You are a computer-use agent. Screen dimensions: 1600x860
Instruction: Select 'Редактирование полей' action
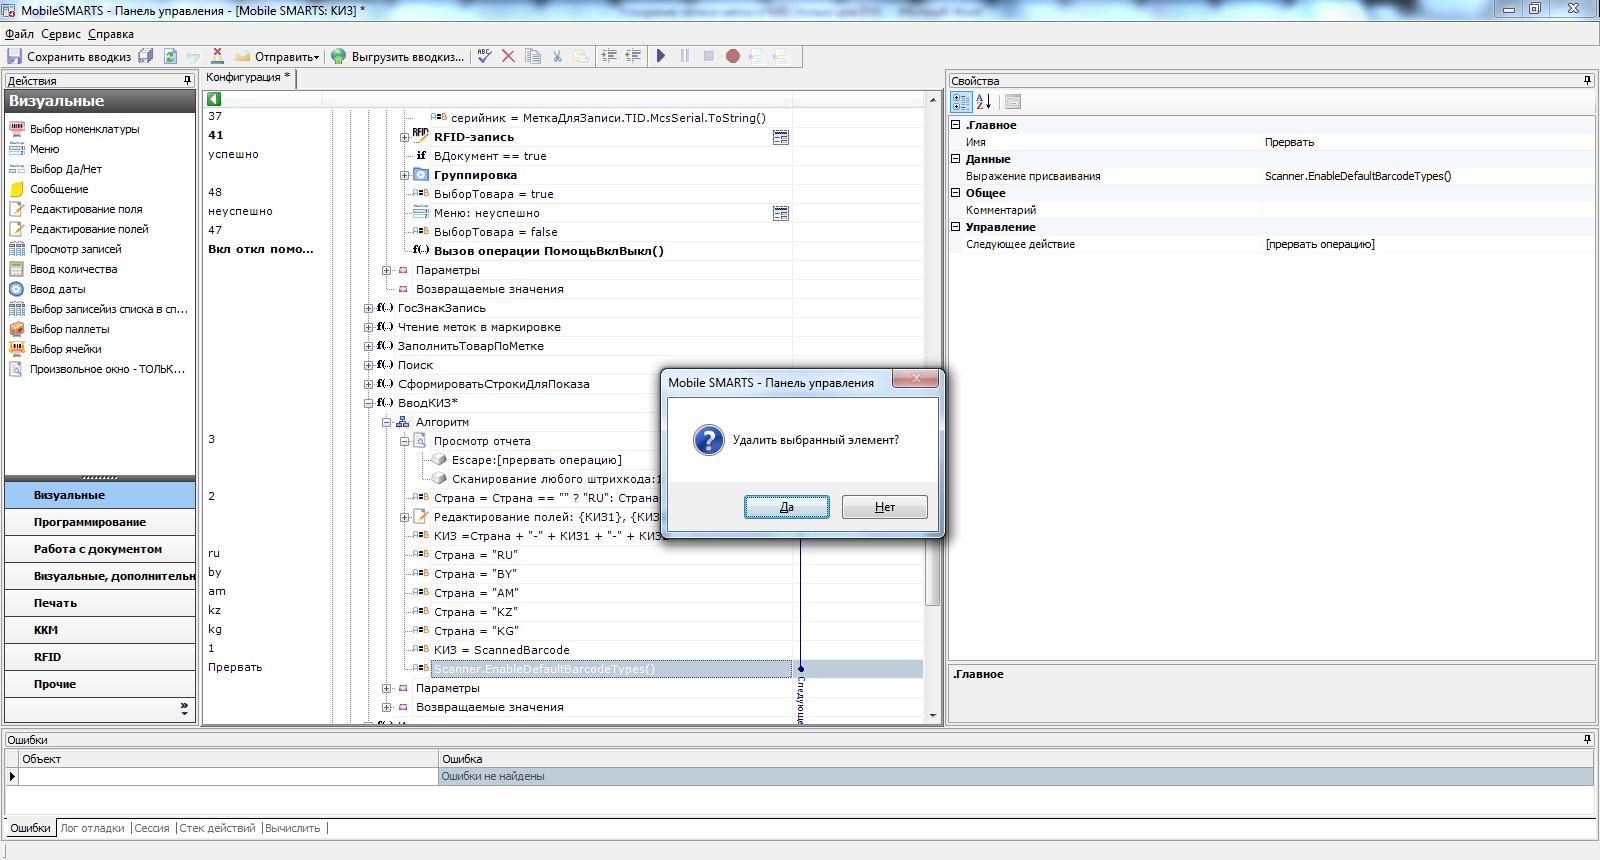click(89, 229)
